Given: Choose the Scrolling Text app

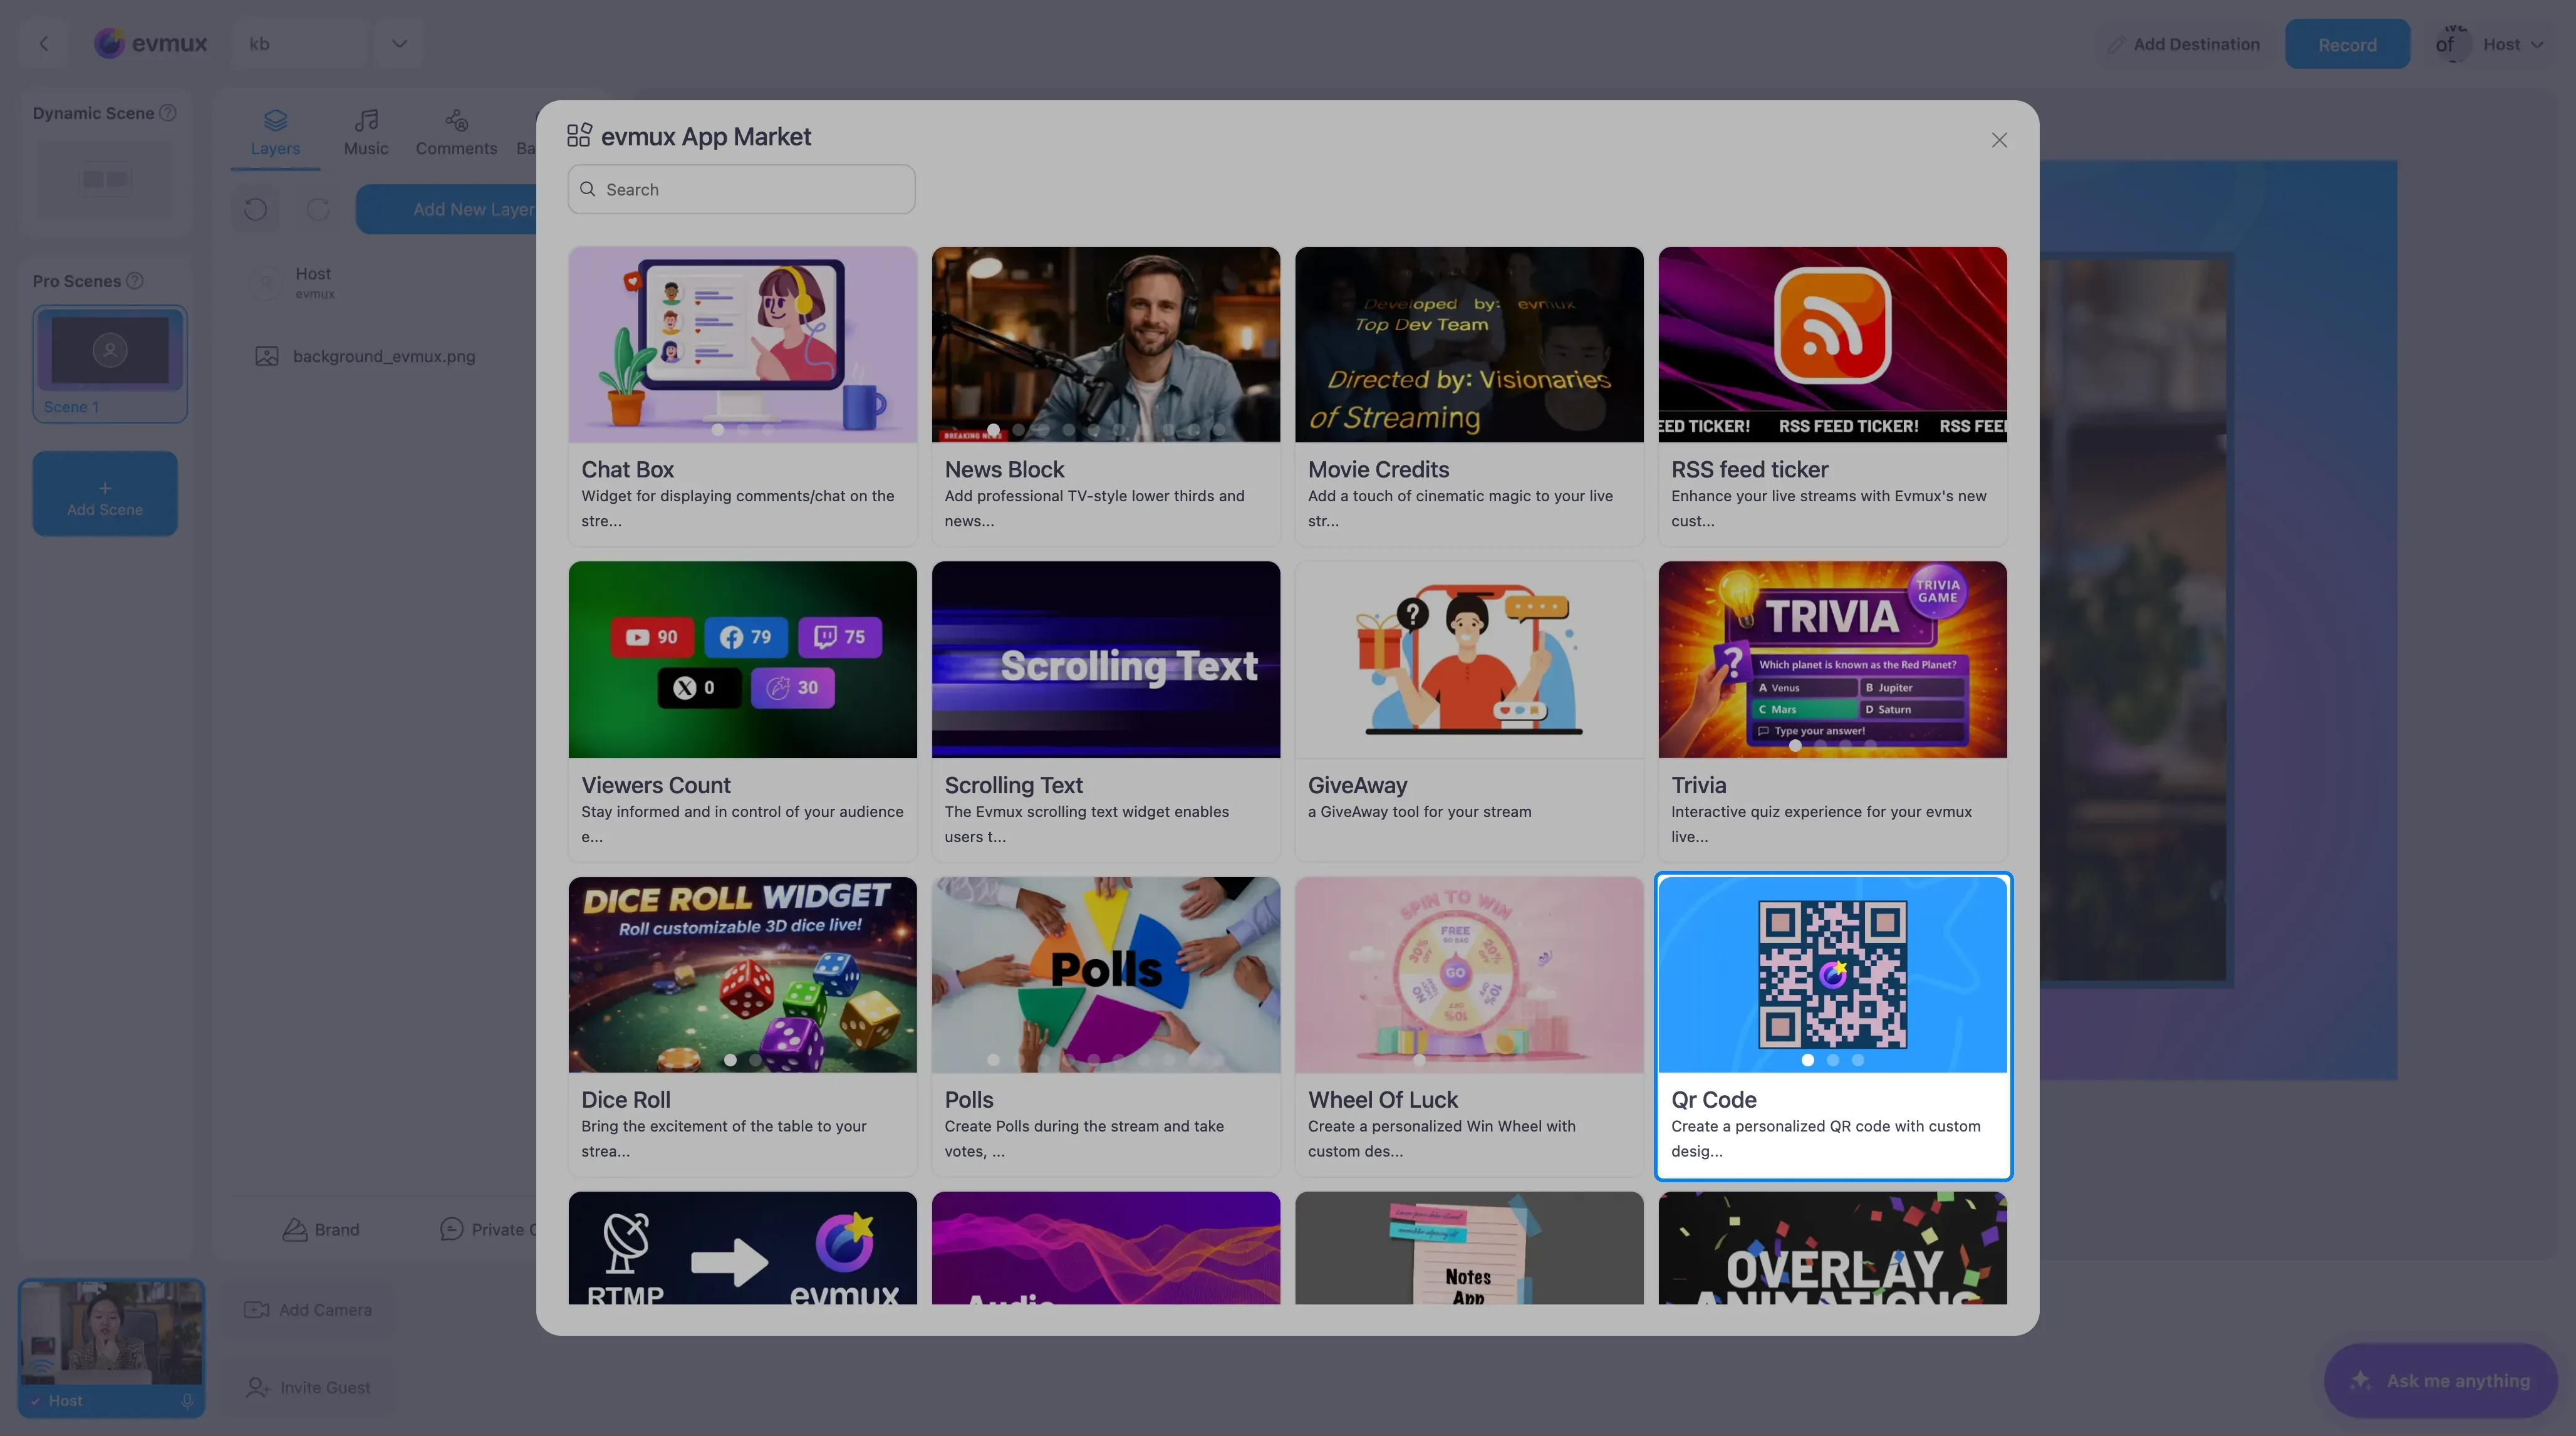Looking at the screenshot, I should point(1105,711).
